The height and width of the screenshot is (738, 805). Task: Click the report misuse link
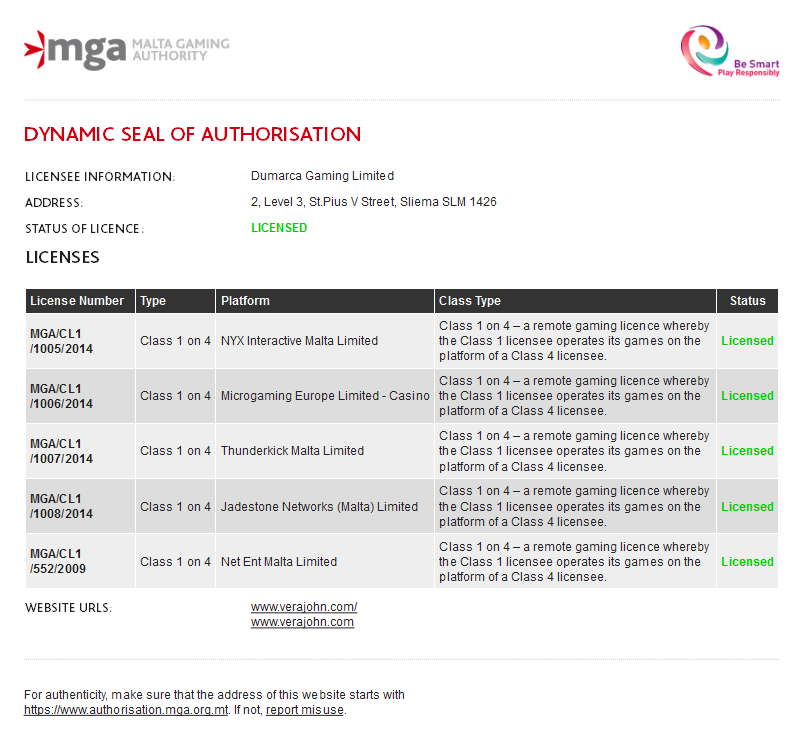click(x=305, y=710)
